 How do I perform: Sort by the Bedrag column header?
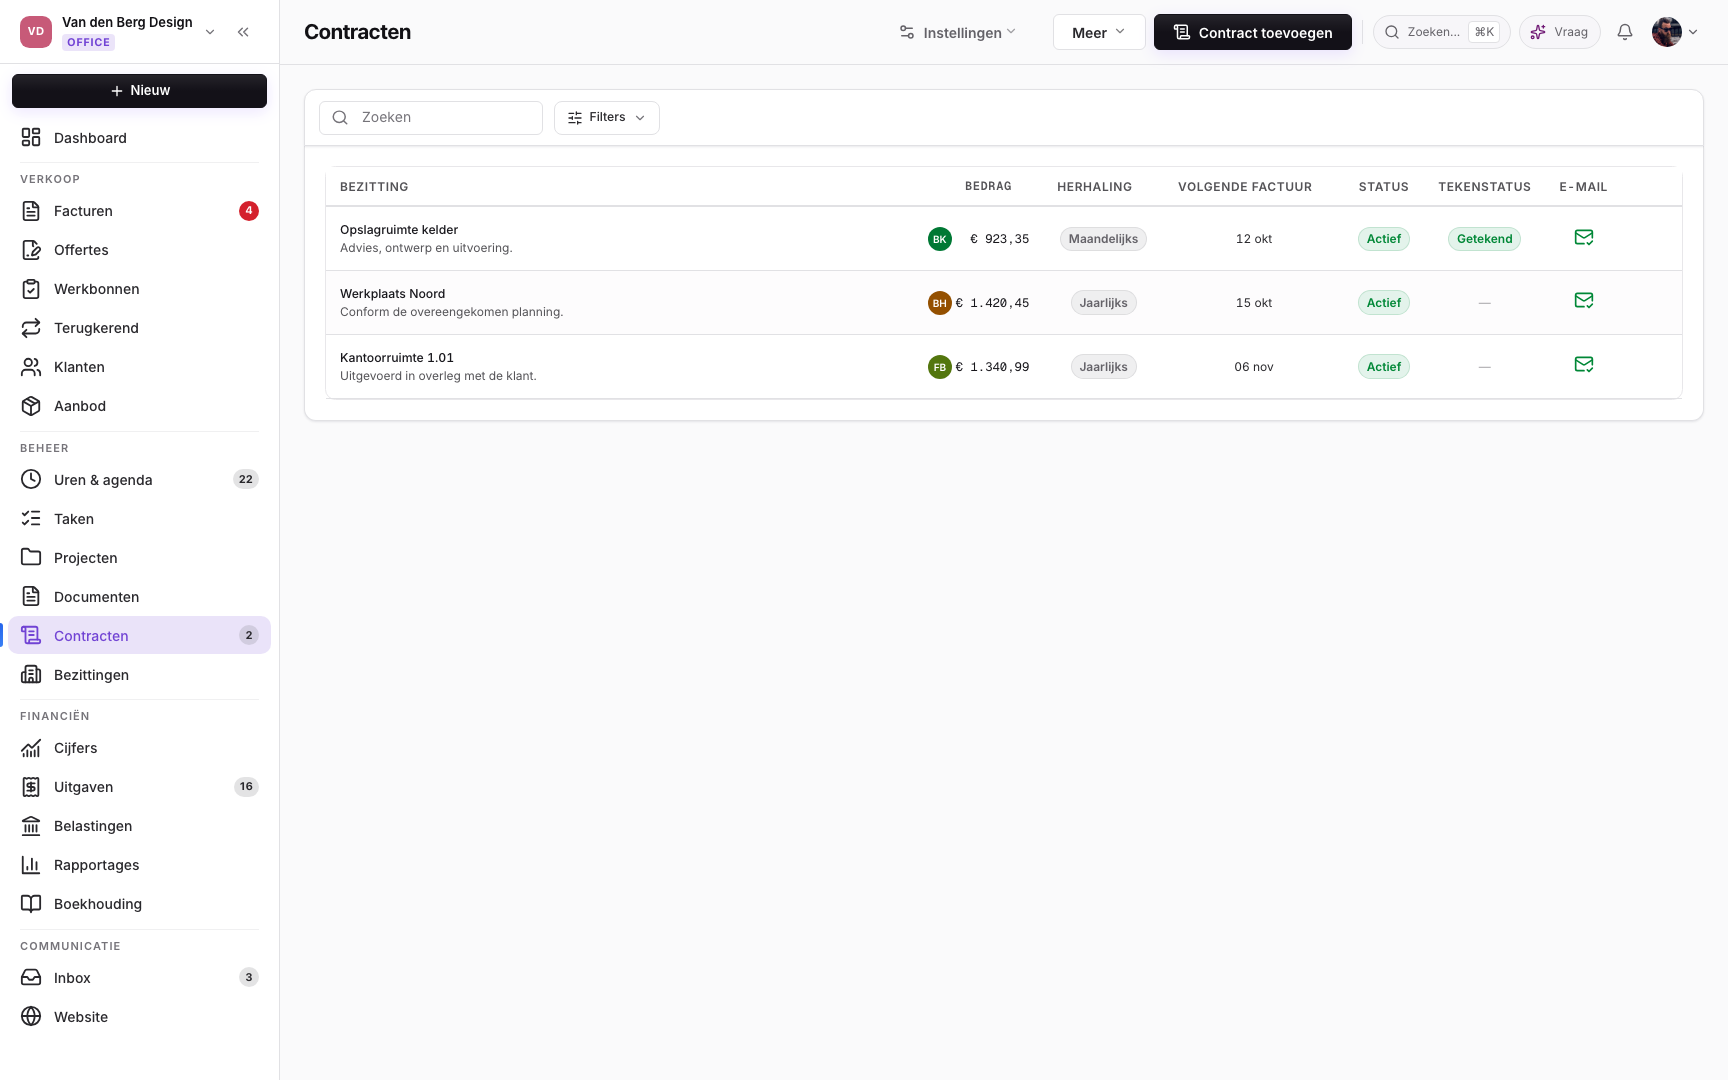(988, 187)
